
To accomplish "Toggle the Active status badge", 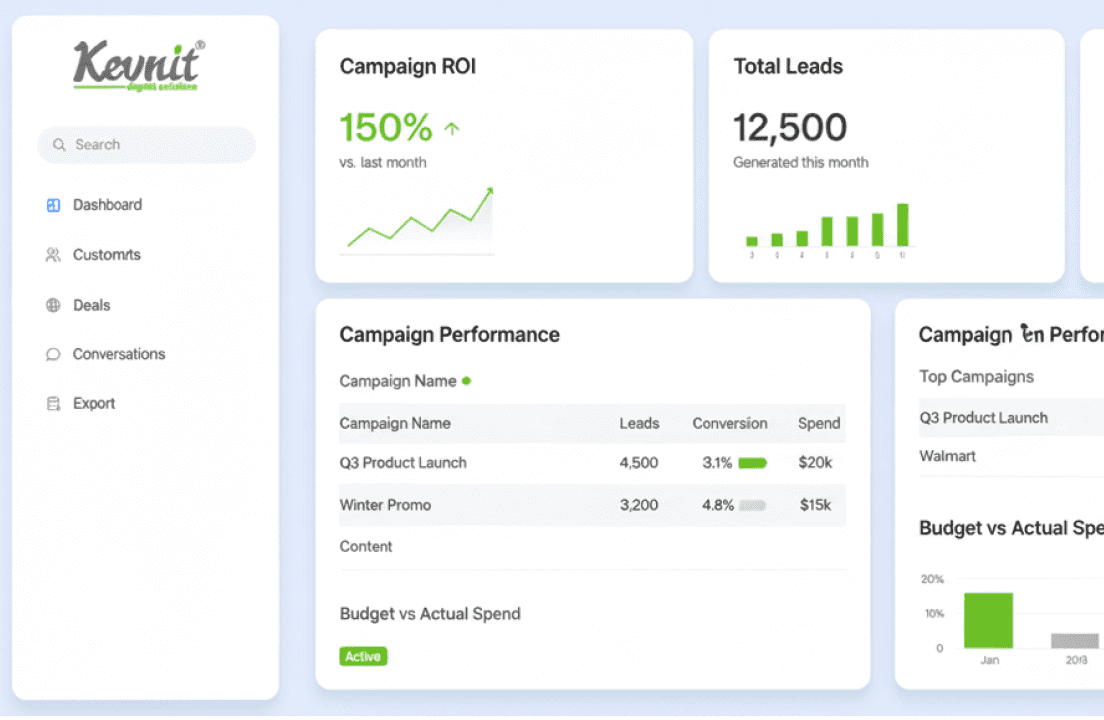I will pos(363,656).
